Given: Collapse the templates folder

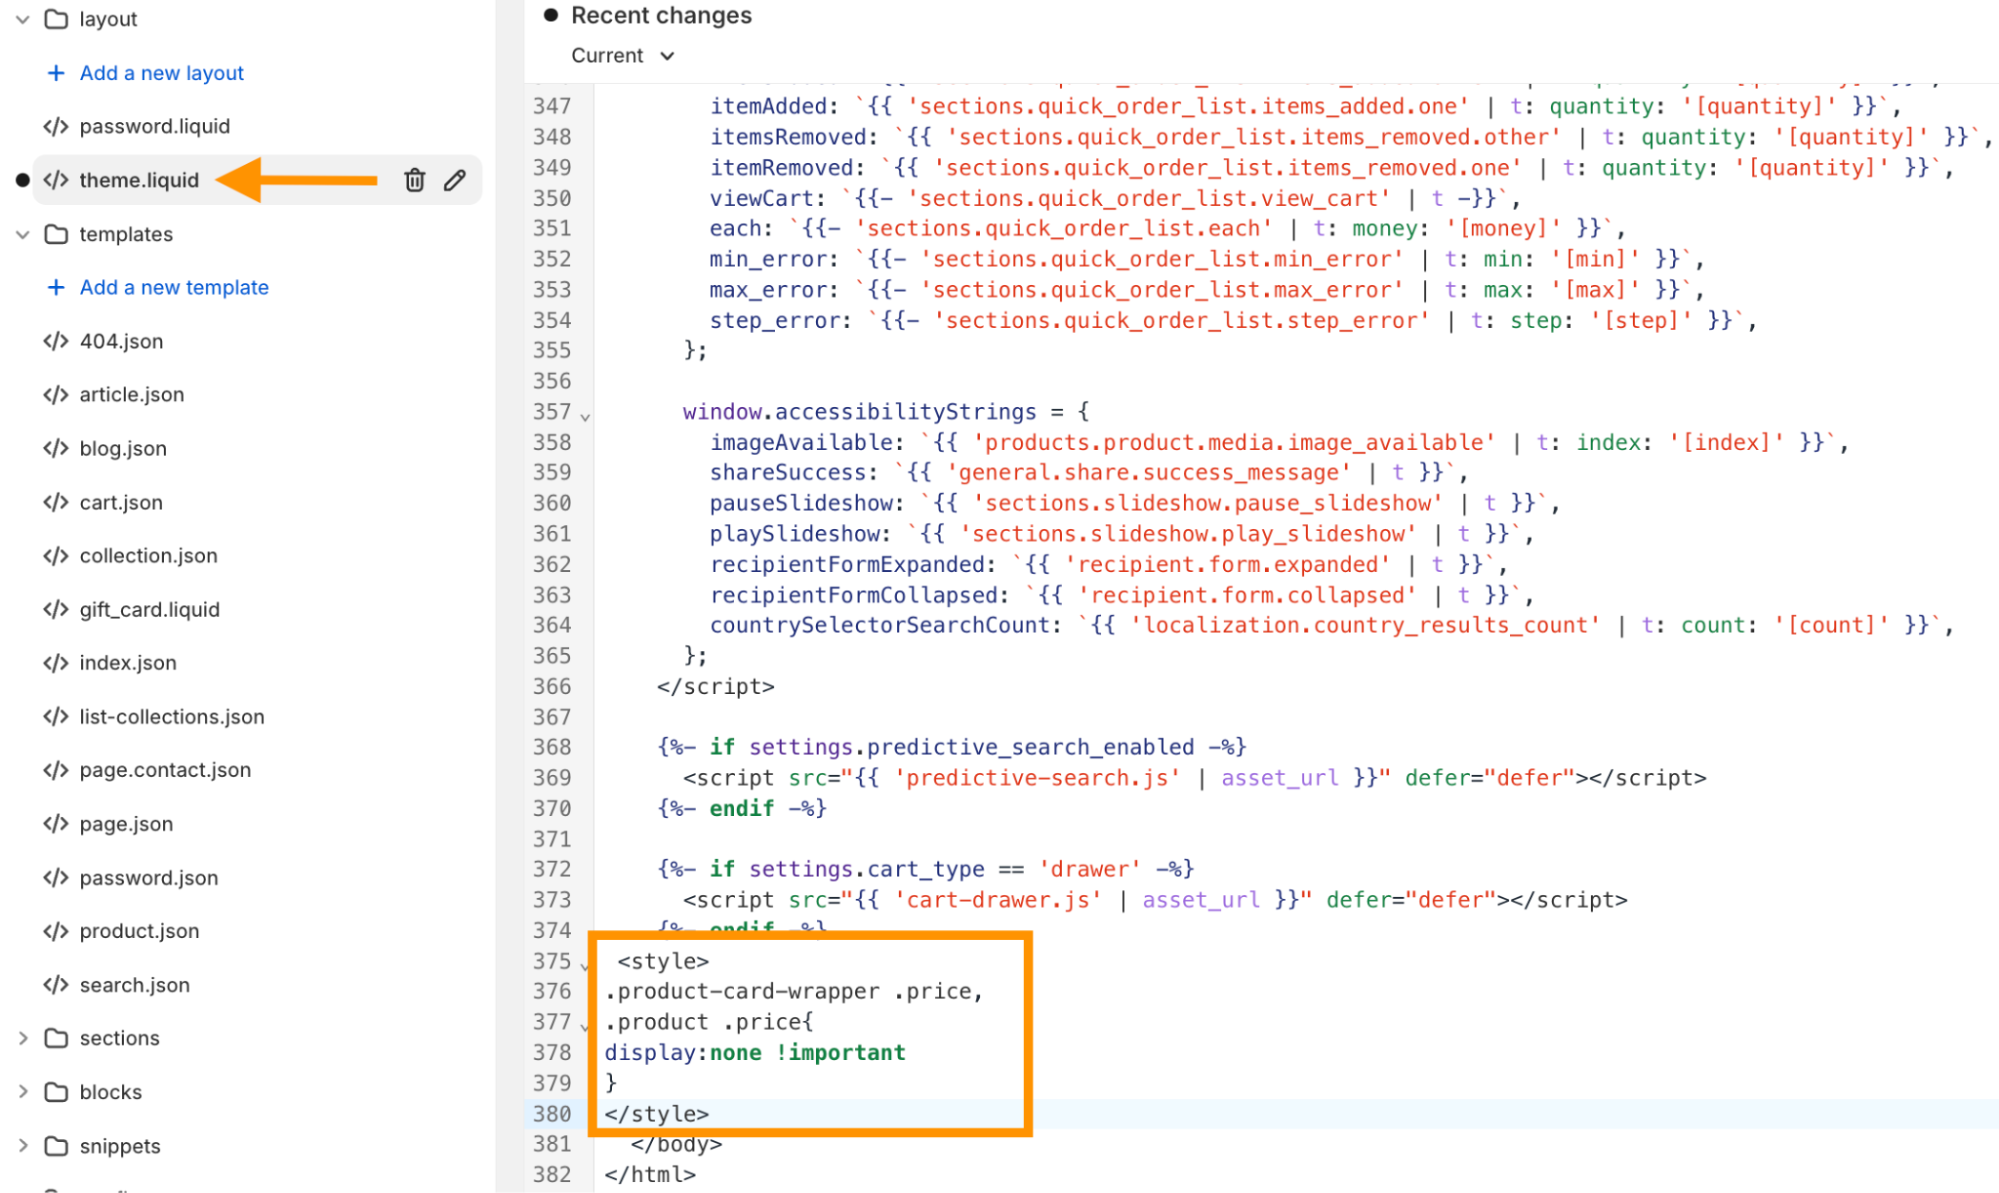Looking at the screenshot, I should (21, 234).
